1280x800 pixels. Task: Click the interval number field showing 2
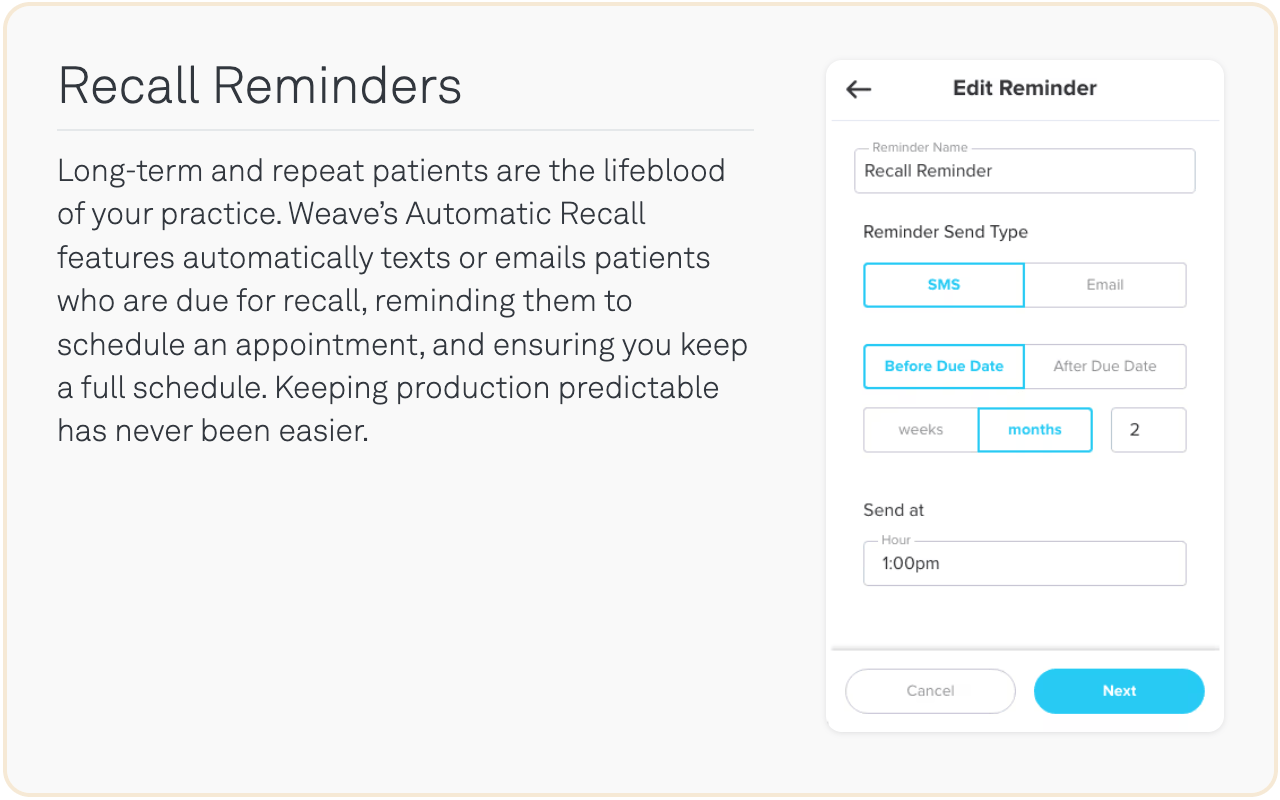click(1148, 430)
